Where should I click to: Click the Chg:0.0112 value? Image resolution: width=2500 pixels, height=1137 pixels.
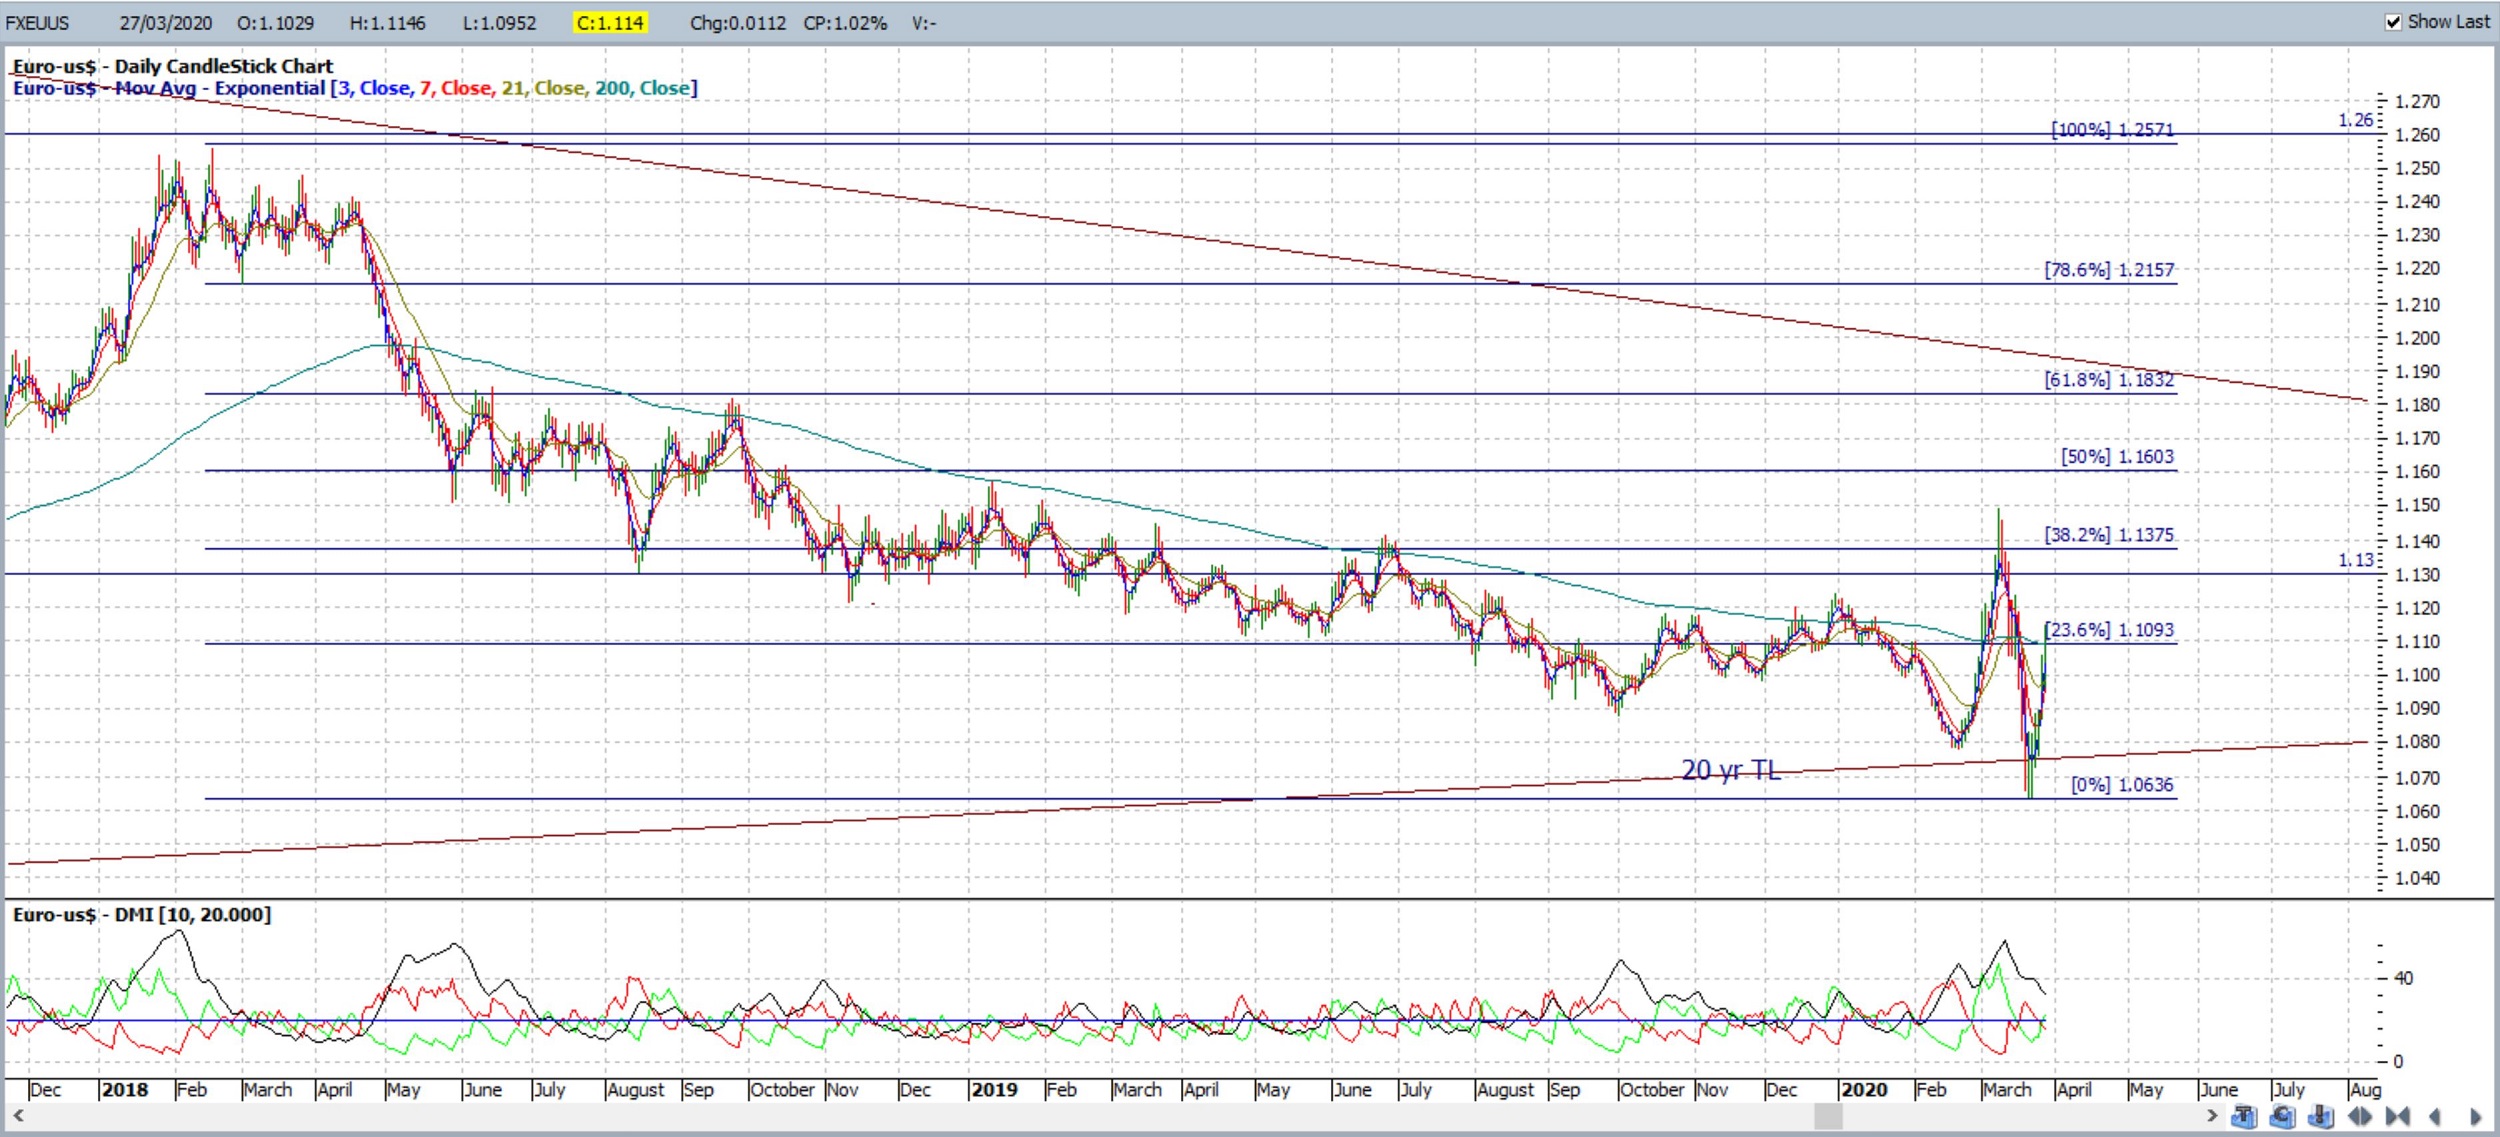pos(738,23)
